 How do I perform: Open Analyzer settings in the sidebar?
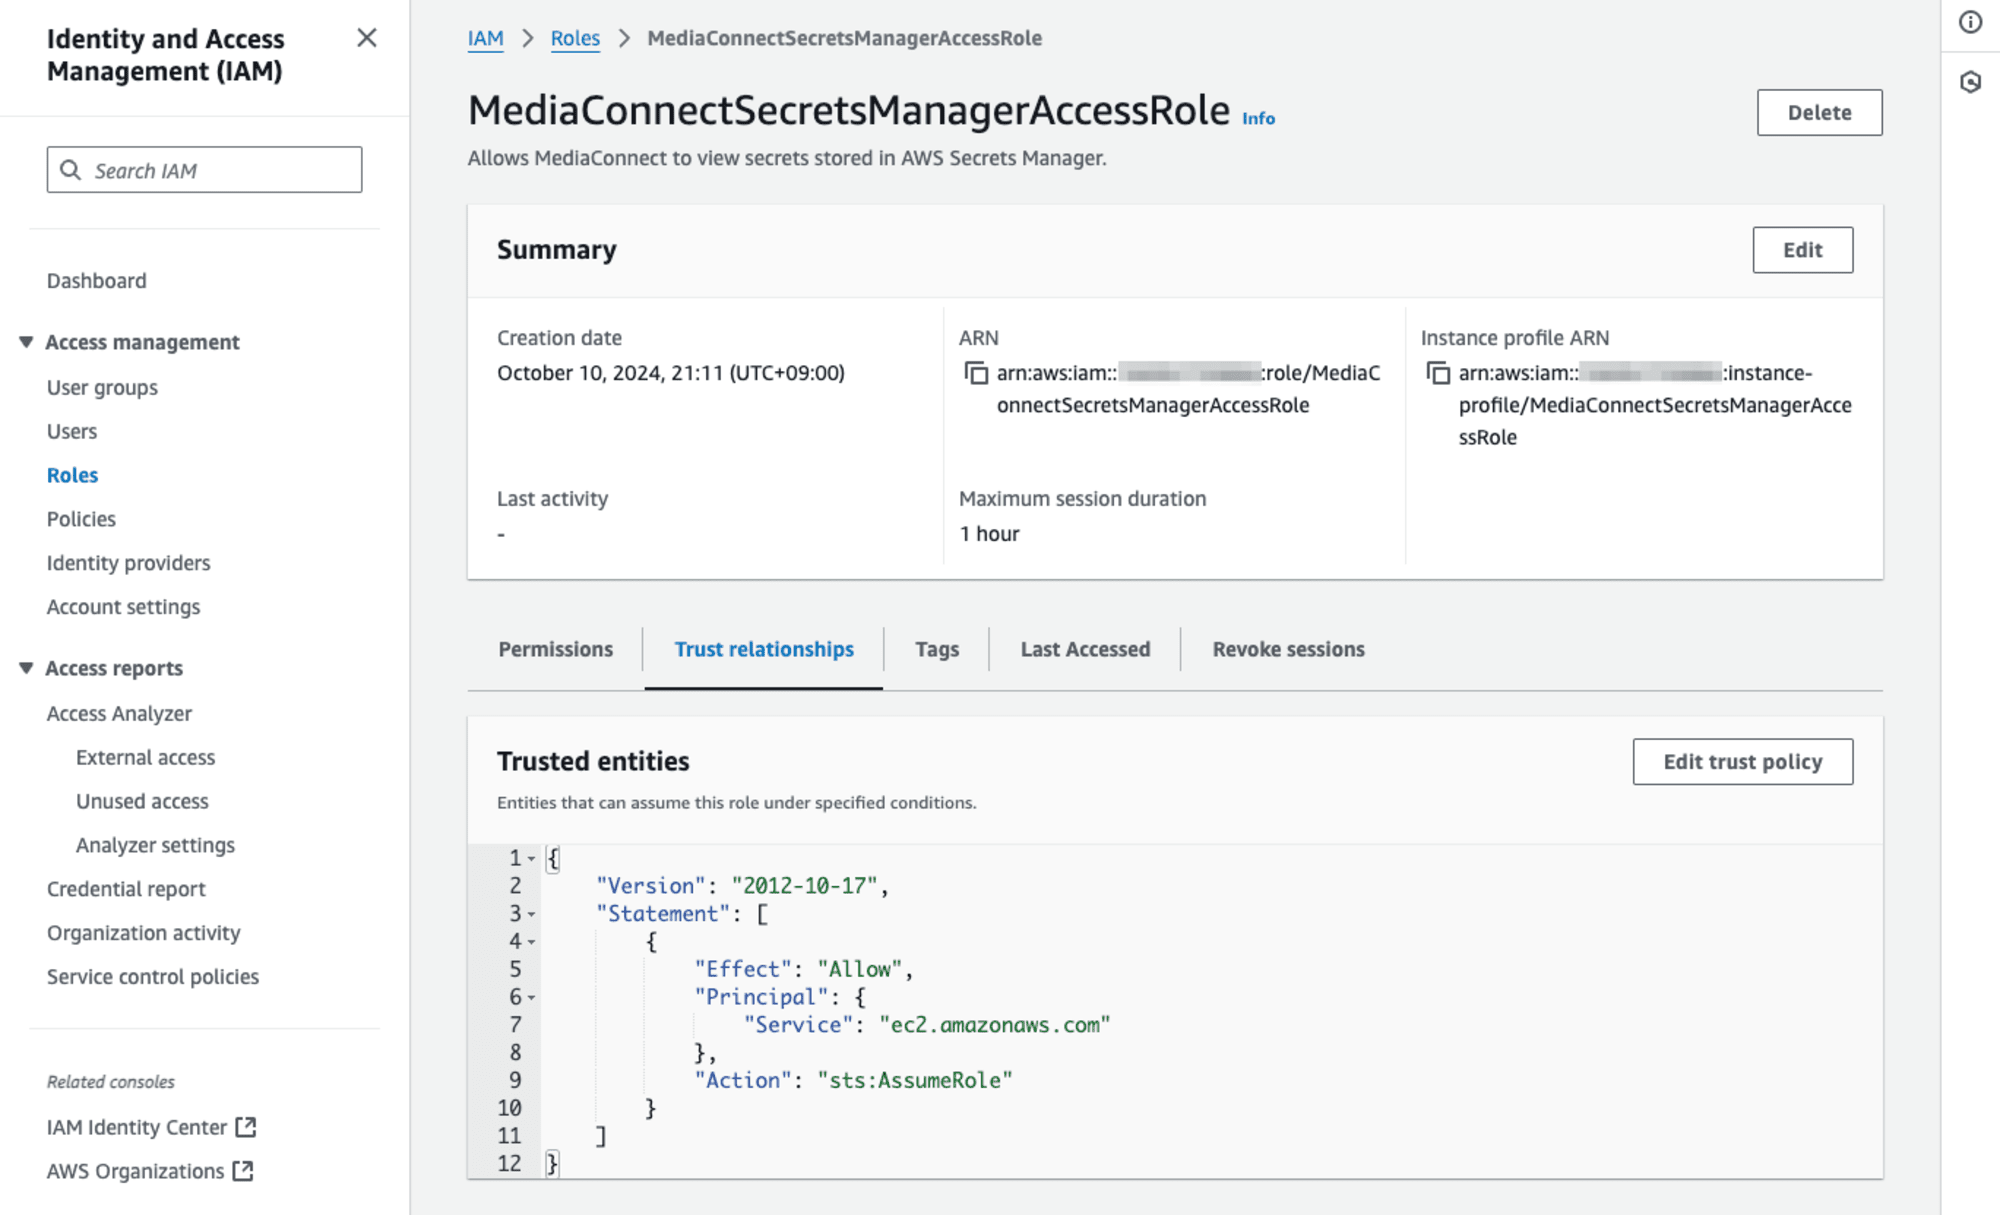[x=155, y=845]
